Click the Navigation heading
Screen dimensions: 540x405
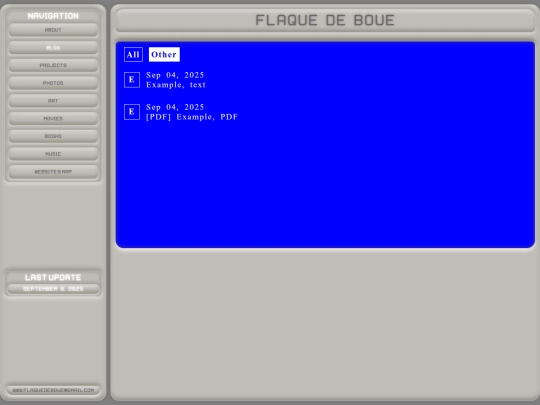53,16
